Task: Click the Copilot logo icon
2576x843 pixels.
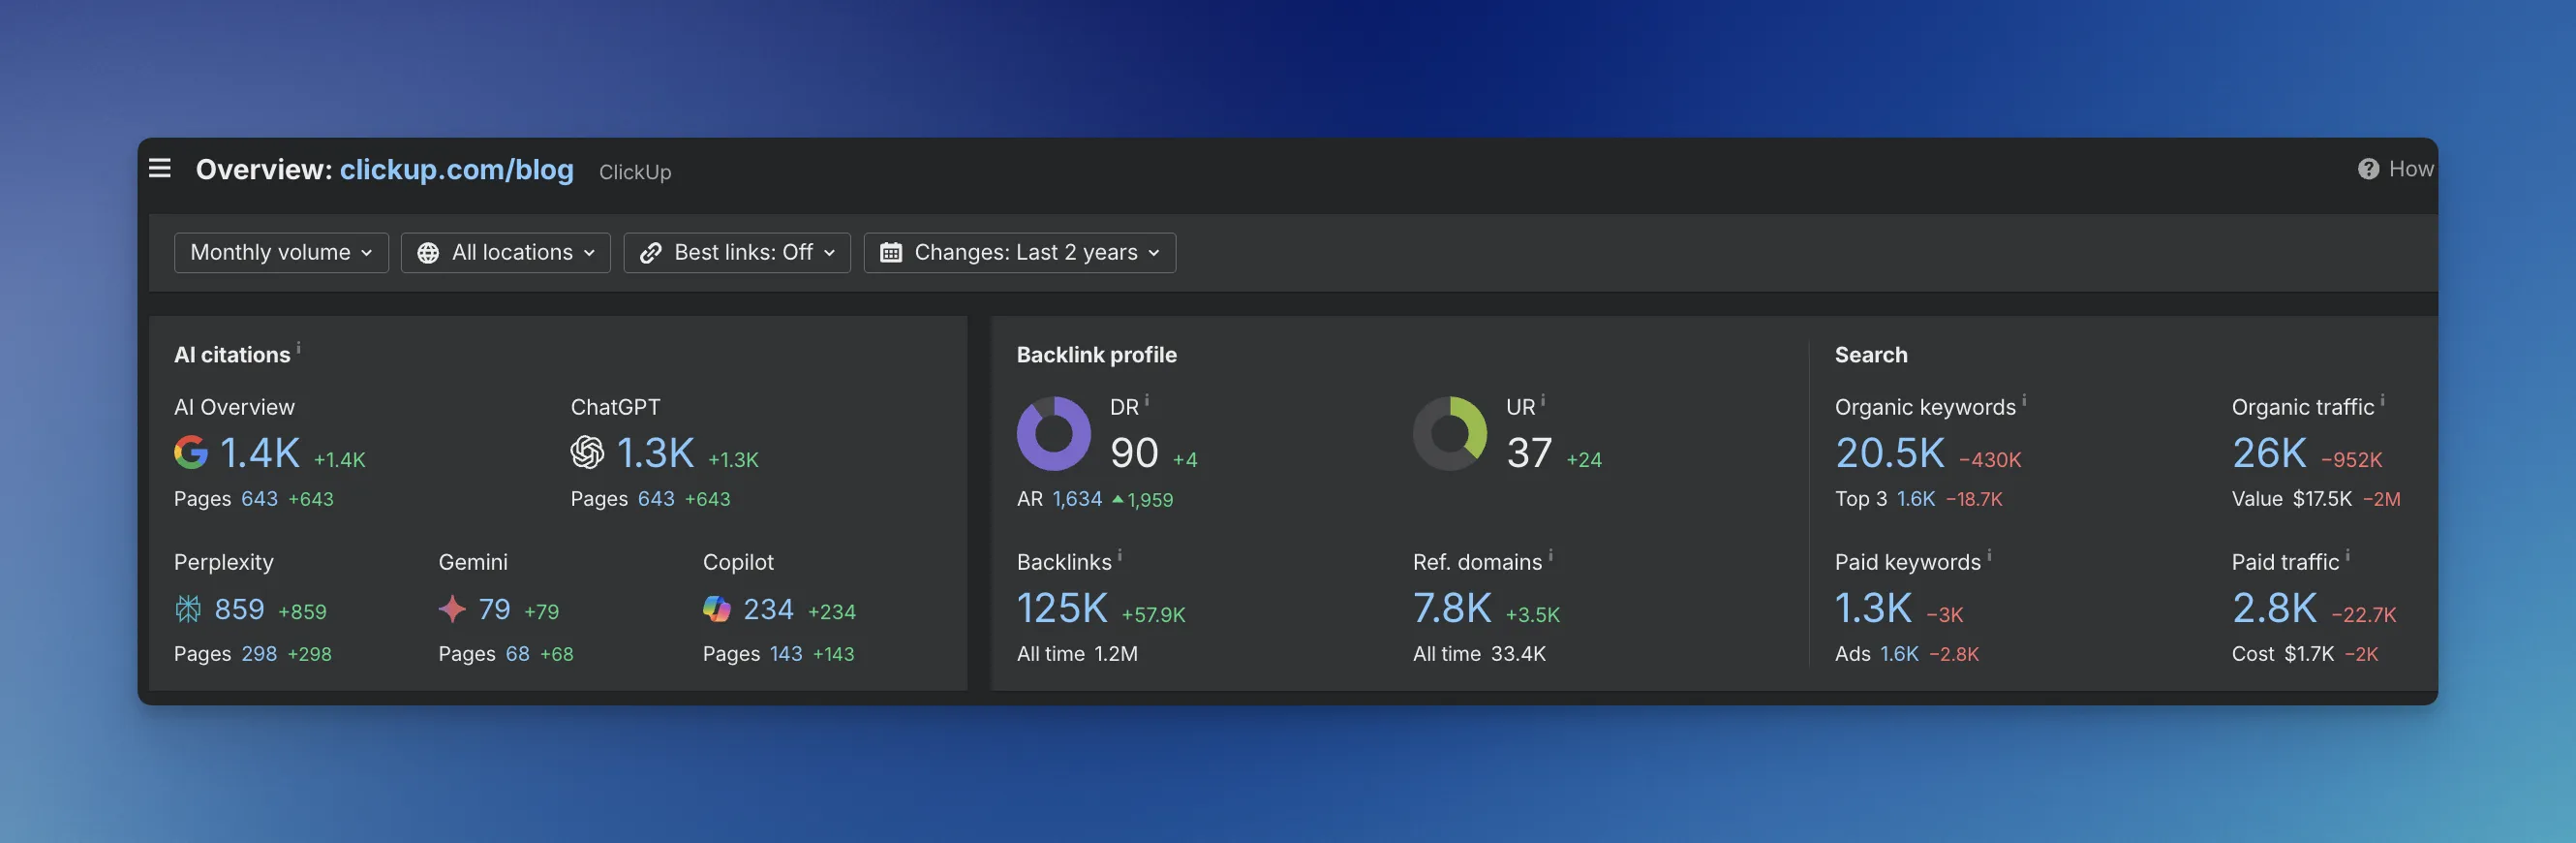Action: coord(716,608)
